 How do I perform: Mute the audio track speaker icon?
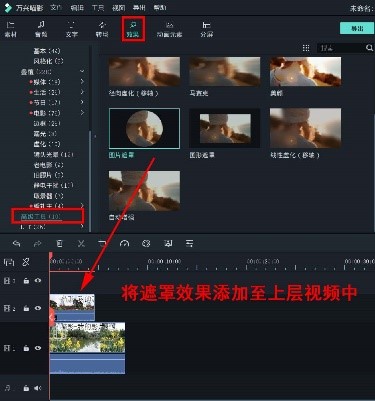[x=38, y=388]
